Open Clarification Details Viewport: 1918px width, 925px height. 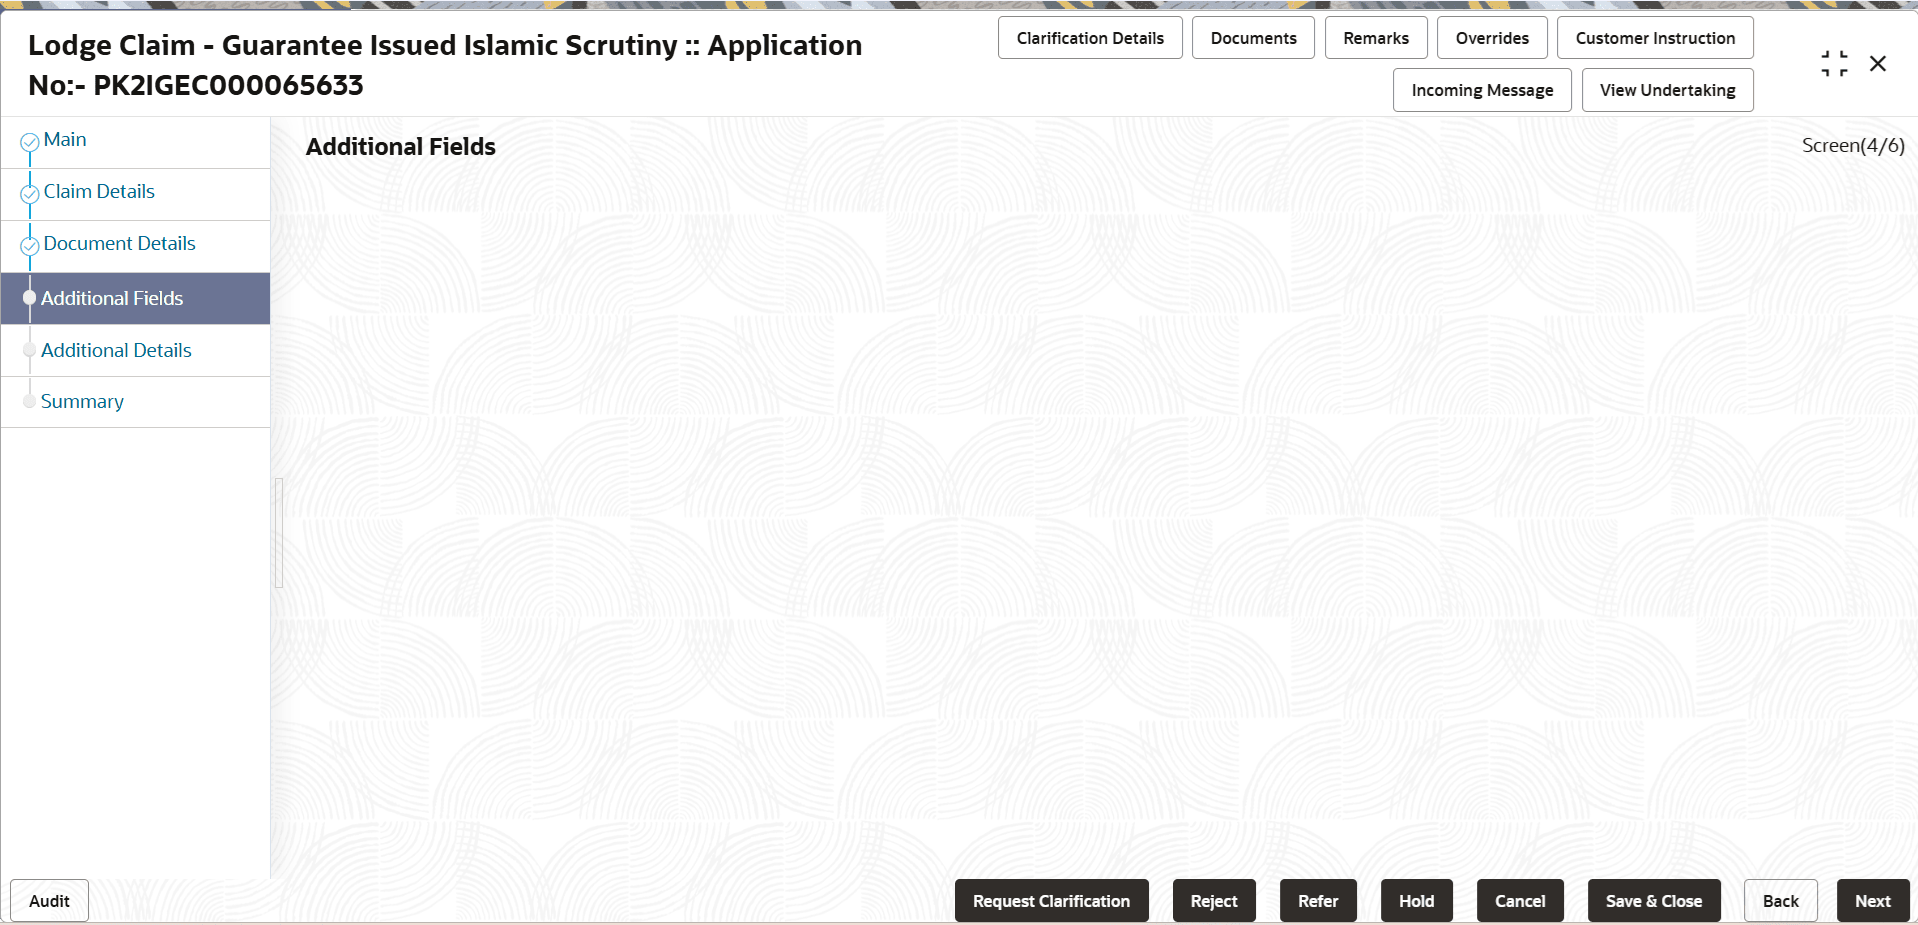pos(1090,37)
